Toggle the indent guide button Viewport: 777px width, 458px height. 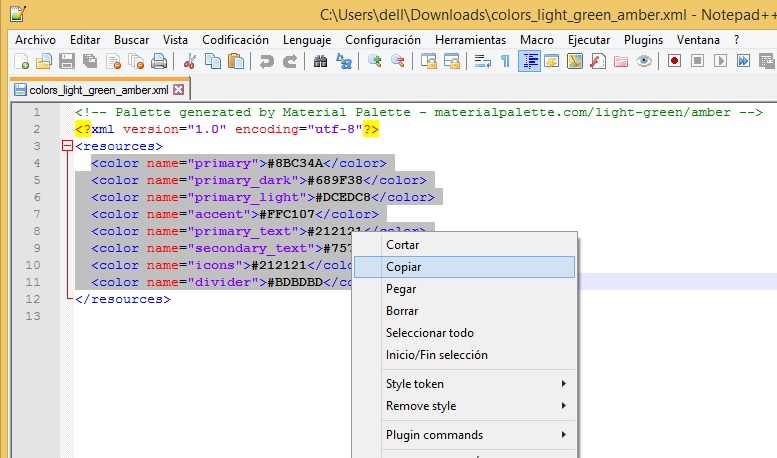click(528, 61)
